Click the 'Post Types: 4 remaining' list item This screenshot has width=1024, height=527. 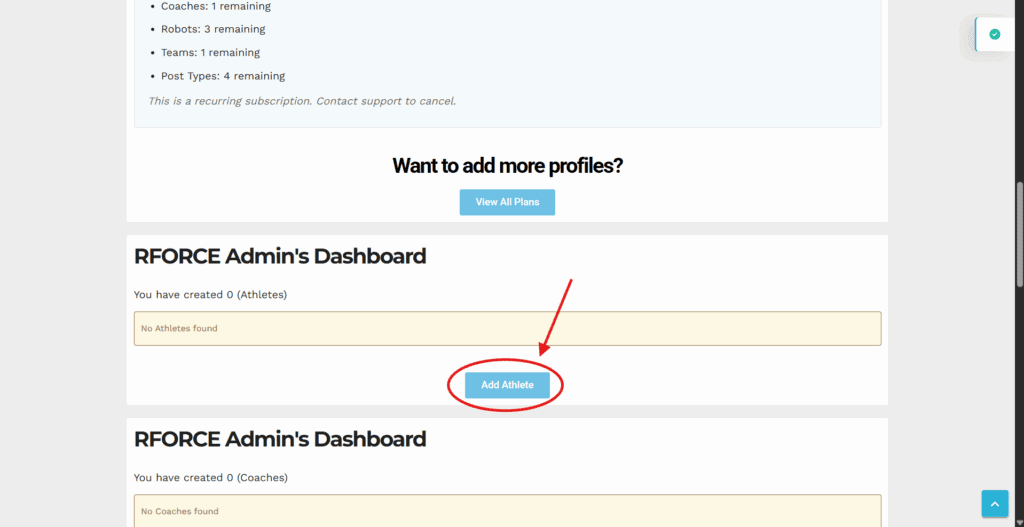223,76
